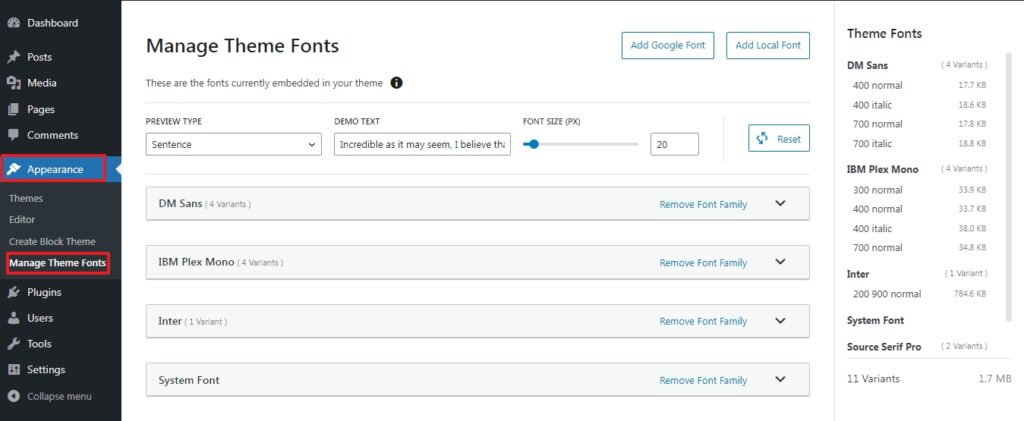Open Themes submenu item
Image resolution: width=1024 pixels, height=421 pixels.
(x=26, y=198)
